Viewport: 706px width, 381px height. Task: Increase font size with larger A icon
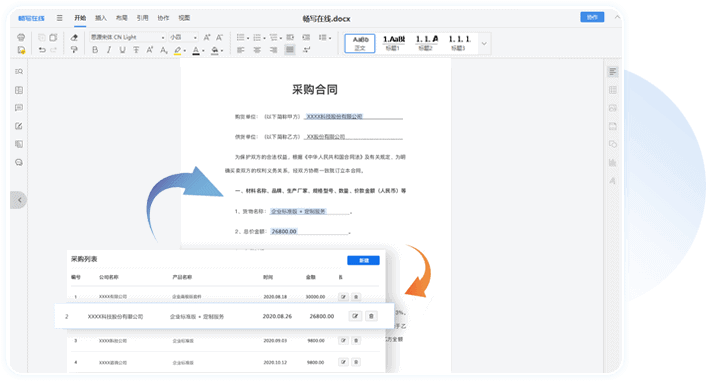tap(207, 37)
